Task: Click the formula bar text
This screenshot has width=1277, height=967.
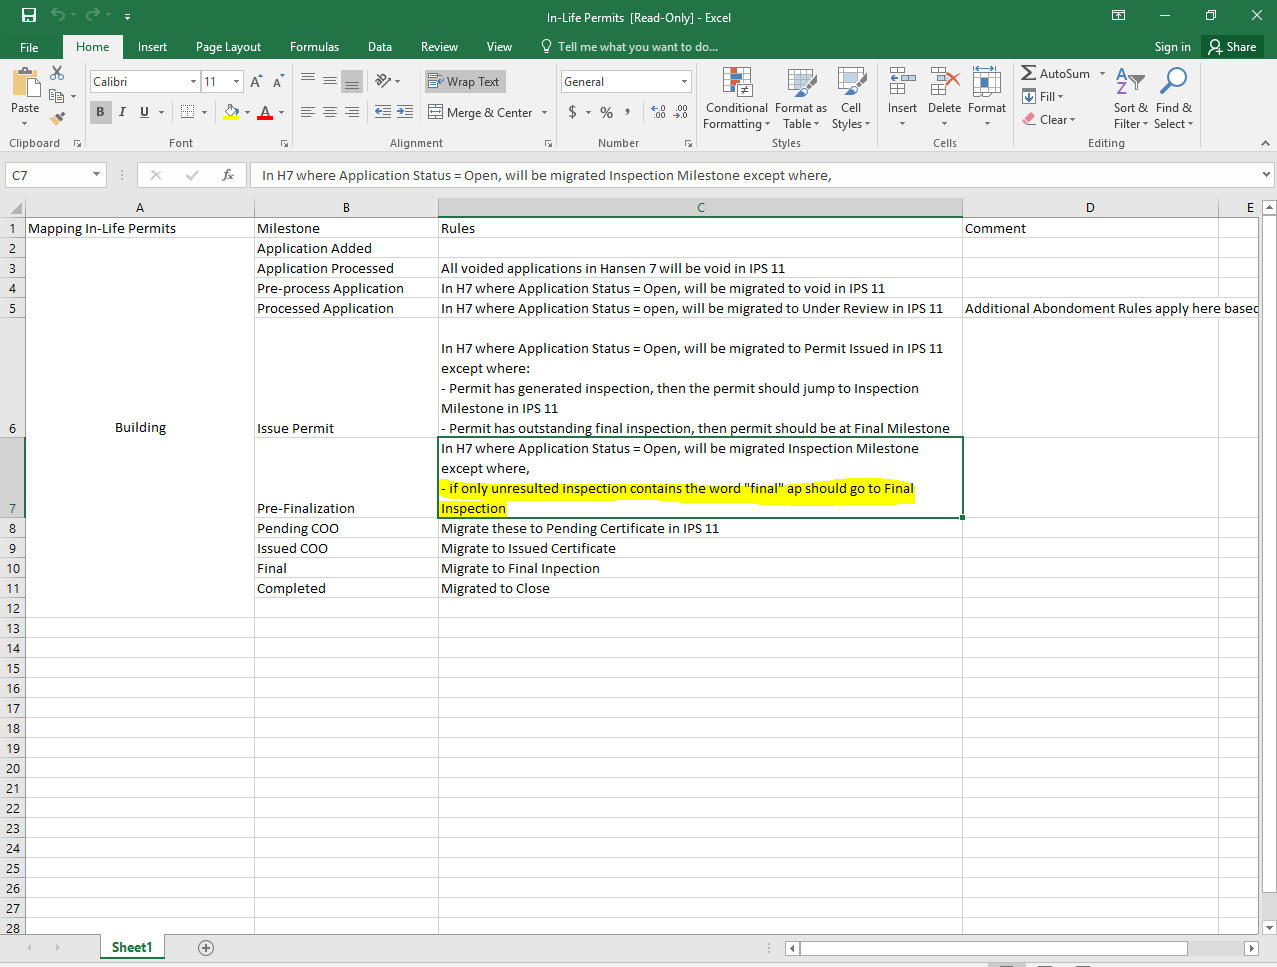Action: [547, 175]
